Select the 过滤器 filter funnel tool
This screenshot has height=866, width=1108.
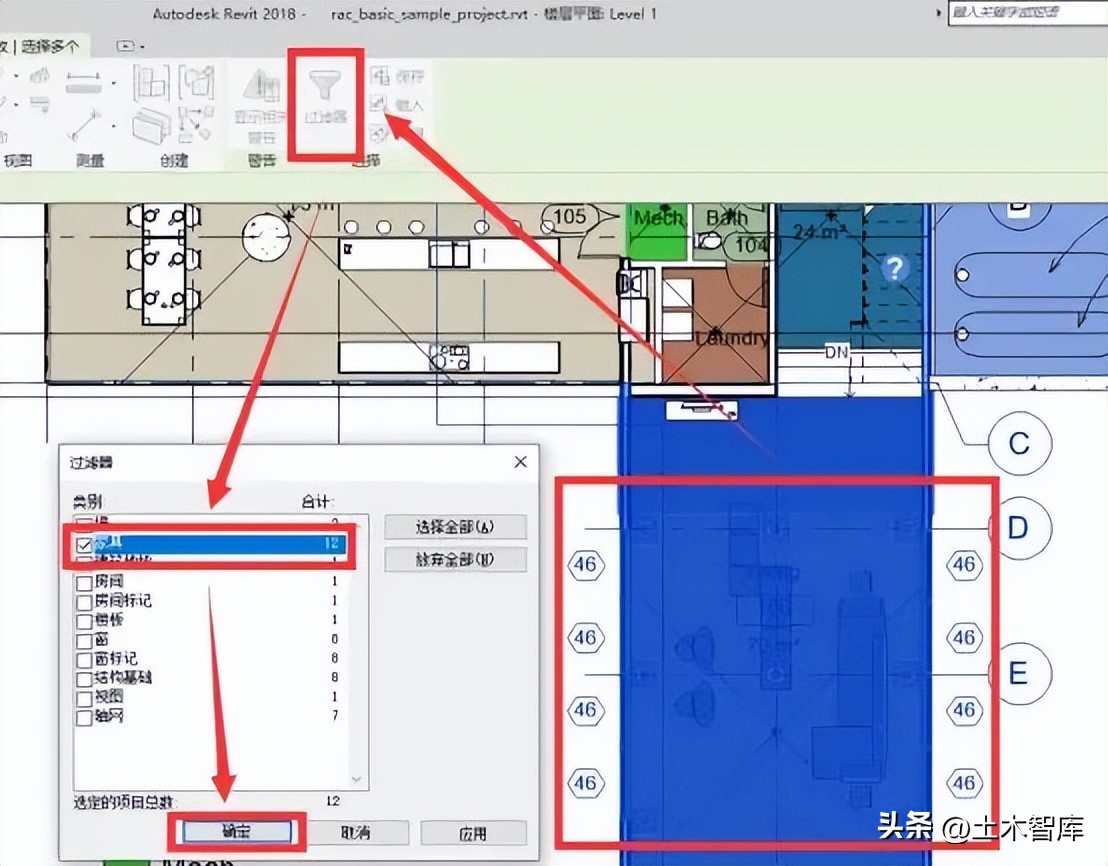(x=325, y=85)
